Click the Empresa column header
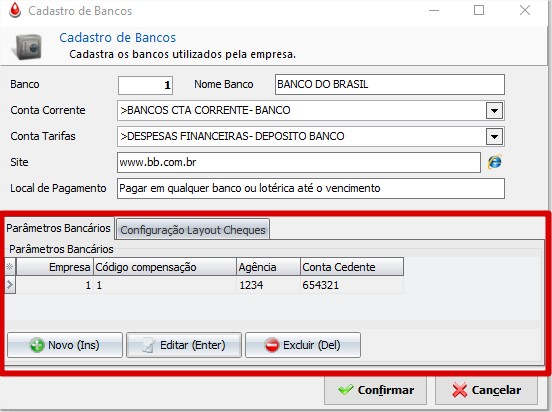Screen dimensions: 552x412 [x=55, y=267]
